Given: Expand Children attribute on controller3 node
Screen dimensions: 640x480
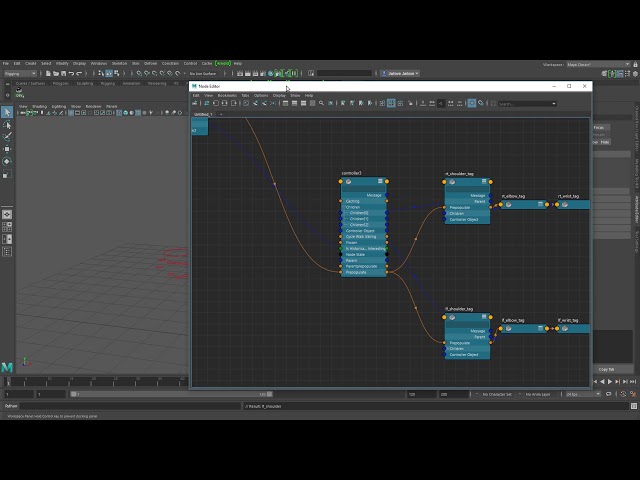Looking at the screenshot, I should point(353,207).
